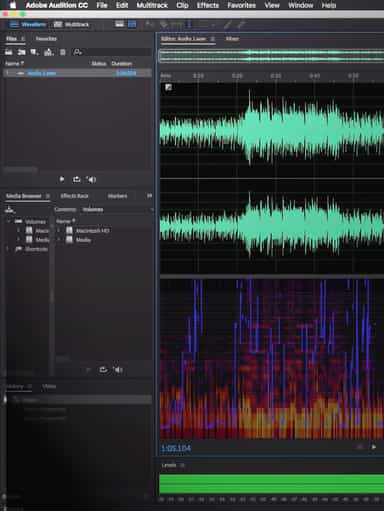The height and width of the screenshot is (511, 384).
Task: Click the trash icon in Files panel
Action: [63, 52]
